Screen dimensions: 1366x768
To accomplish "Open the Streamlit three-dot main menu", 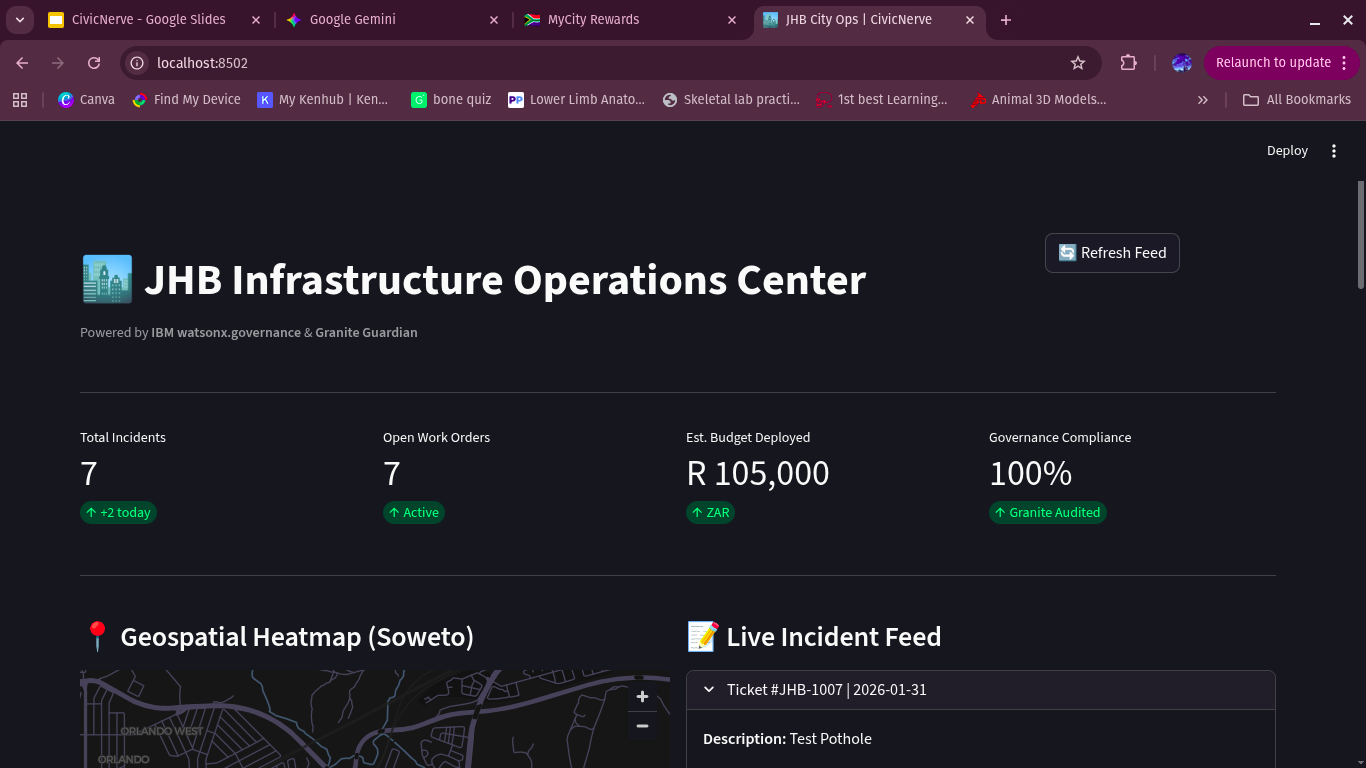I will pos(1333,151).
